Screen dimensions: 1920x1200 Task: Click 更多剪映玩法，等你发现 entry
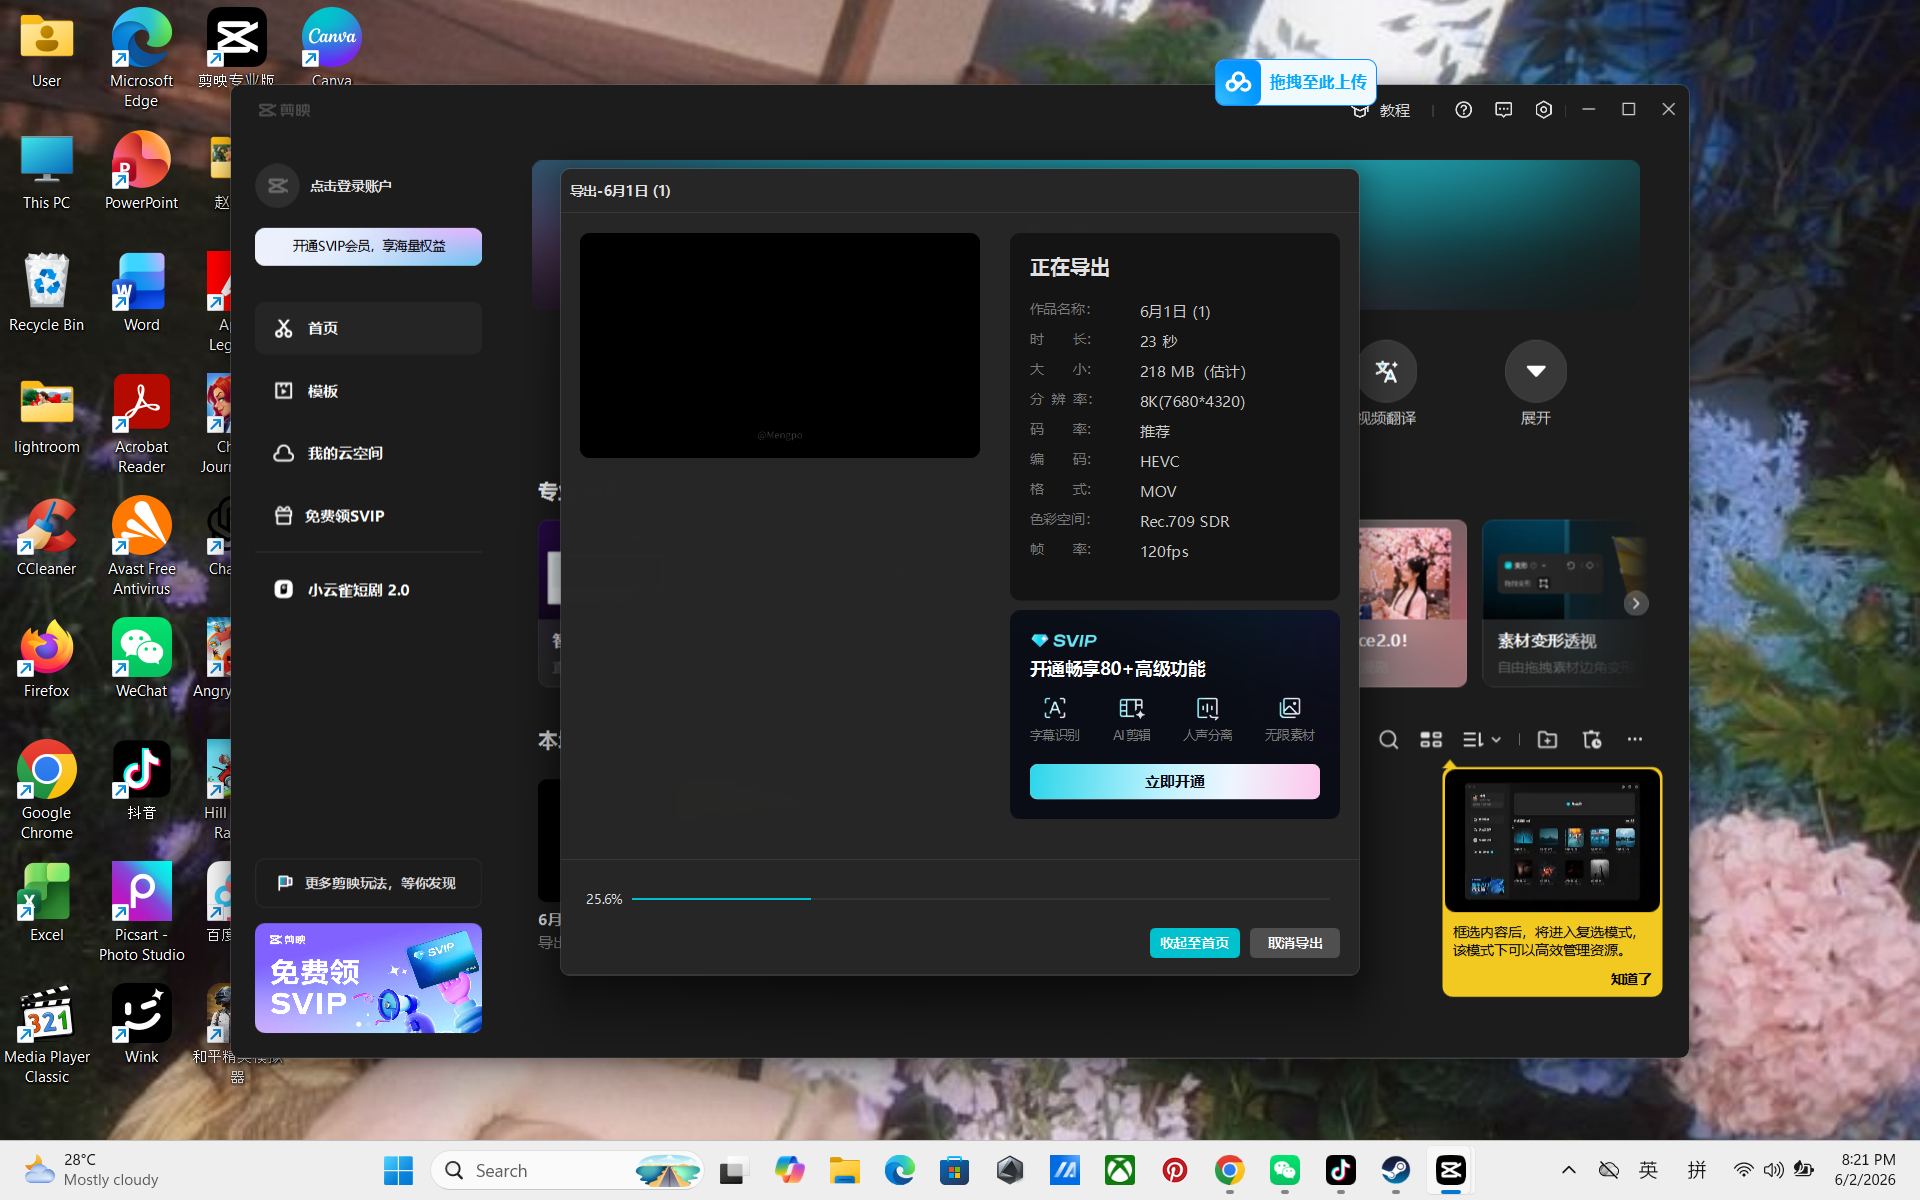click(368, 883)
